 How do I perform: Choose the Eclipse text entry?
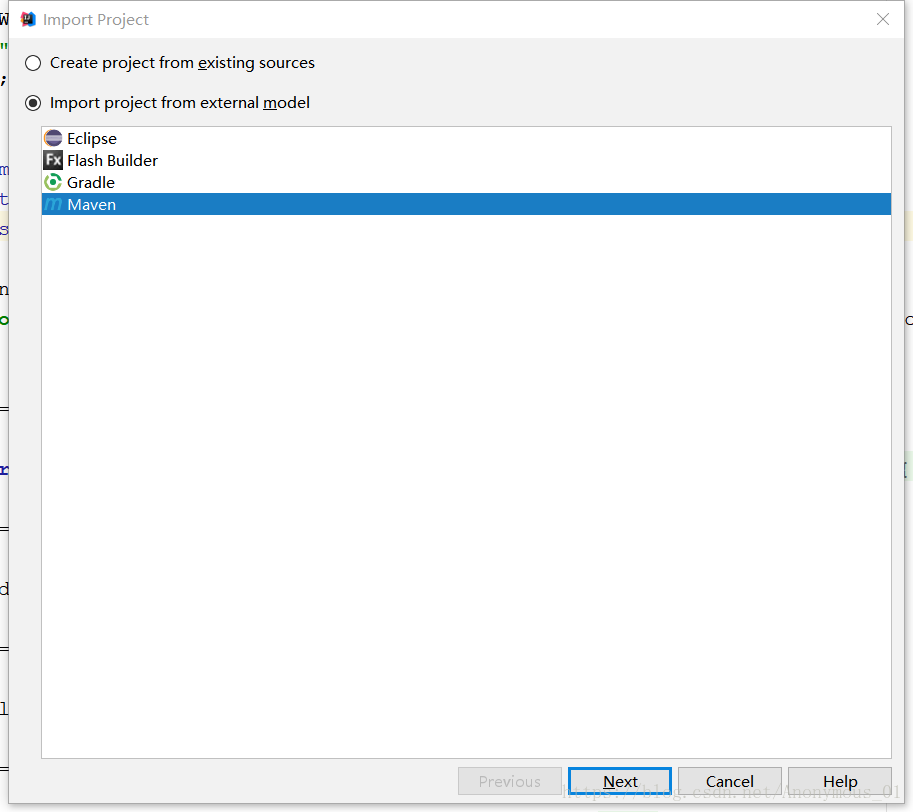pos(91,139)
